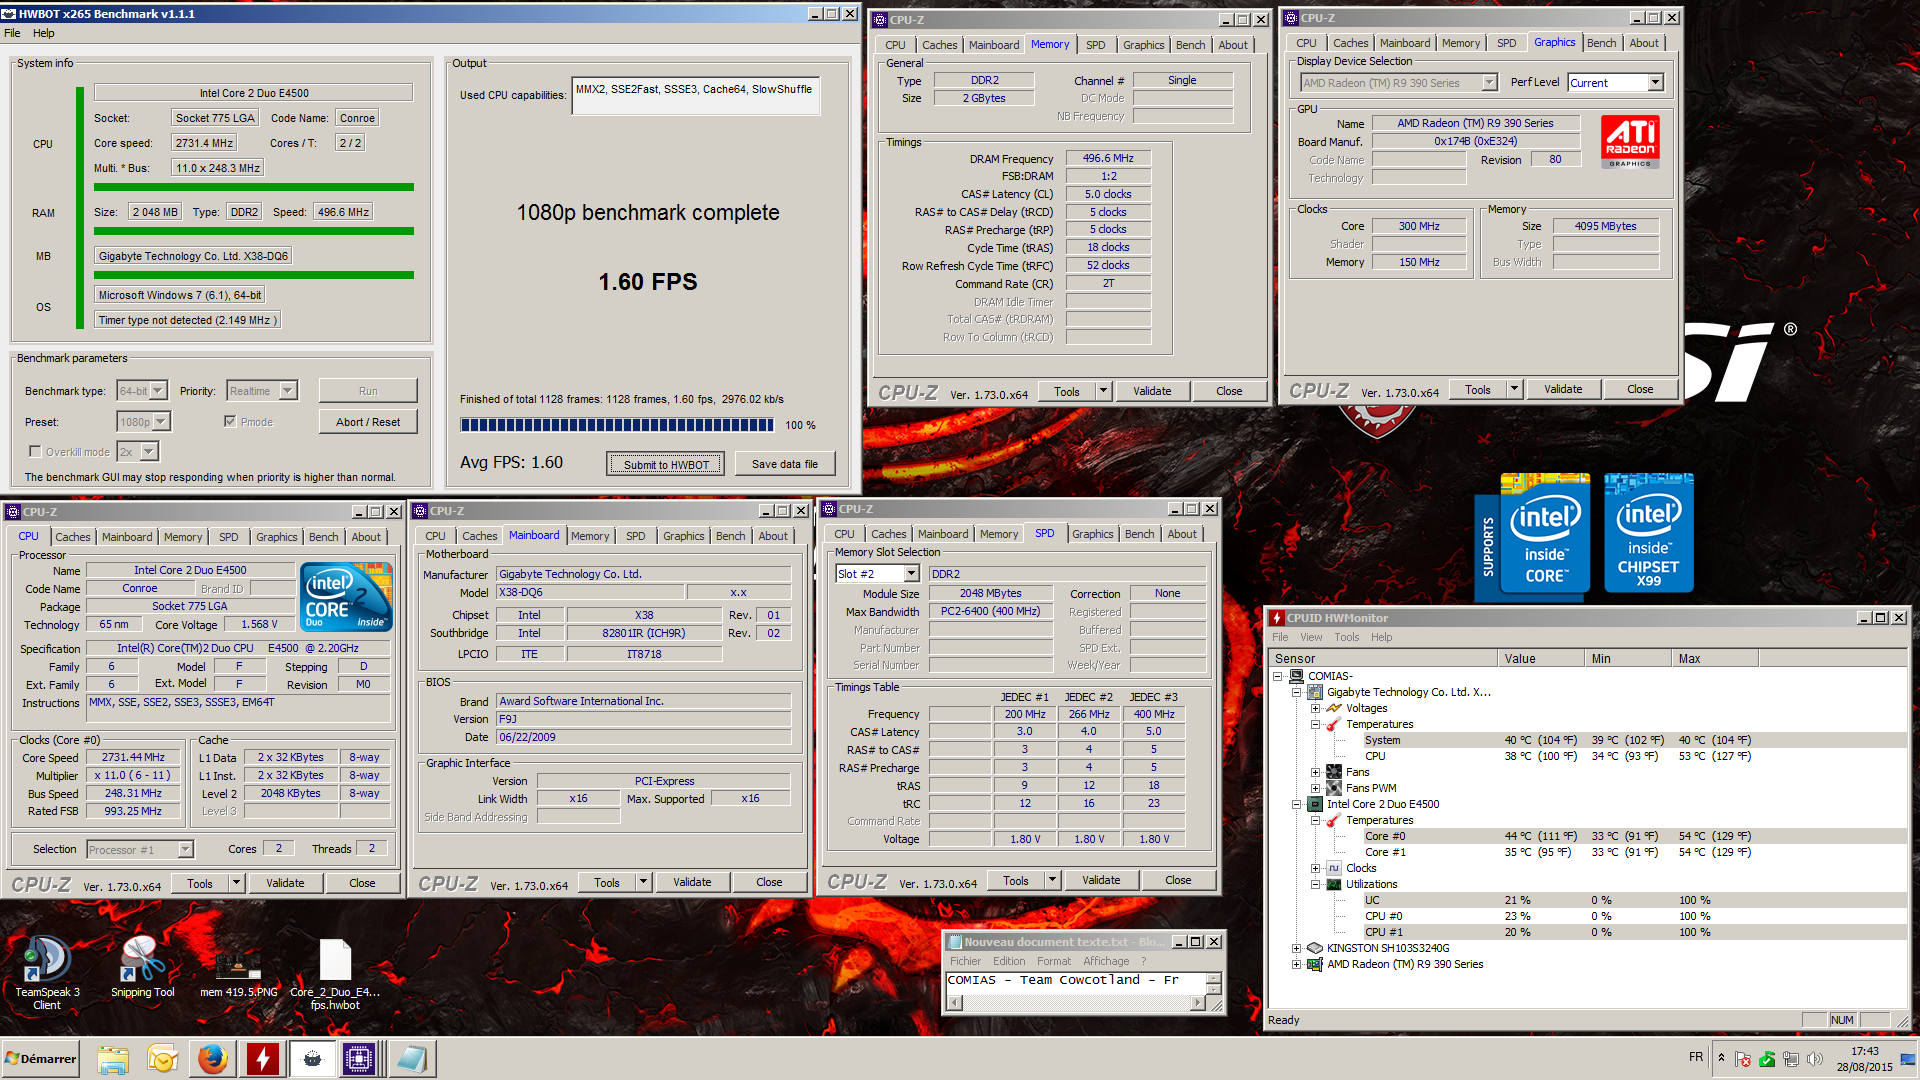Viewport: 1920px width, 1080px height.
Task: Click the Used CPU capabilities text box
Action: 696,96
